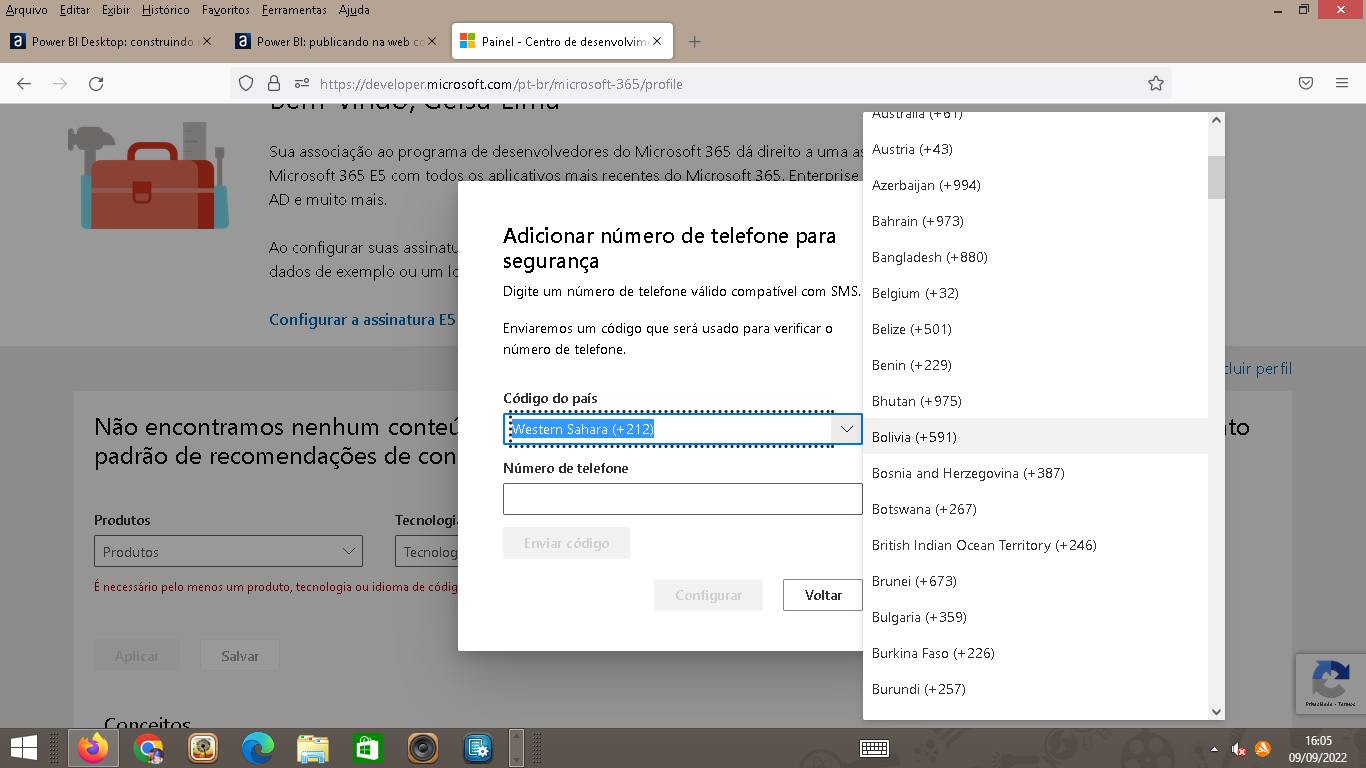Select Burundi (+257) from list
This screenshot has height=768, width=1366.
point(1035,689)
